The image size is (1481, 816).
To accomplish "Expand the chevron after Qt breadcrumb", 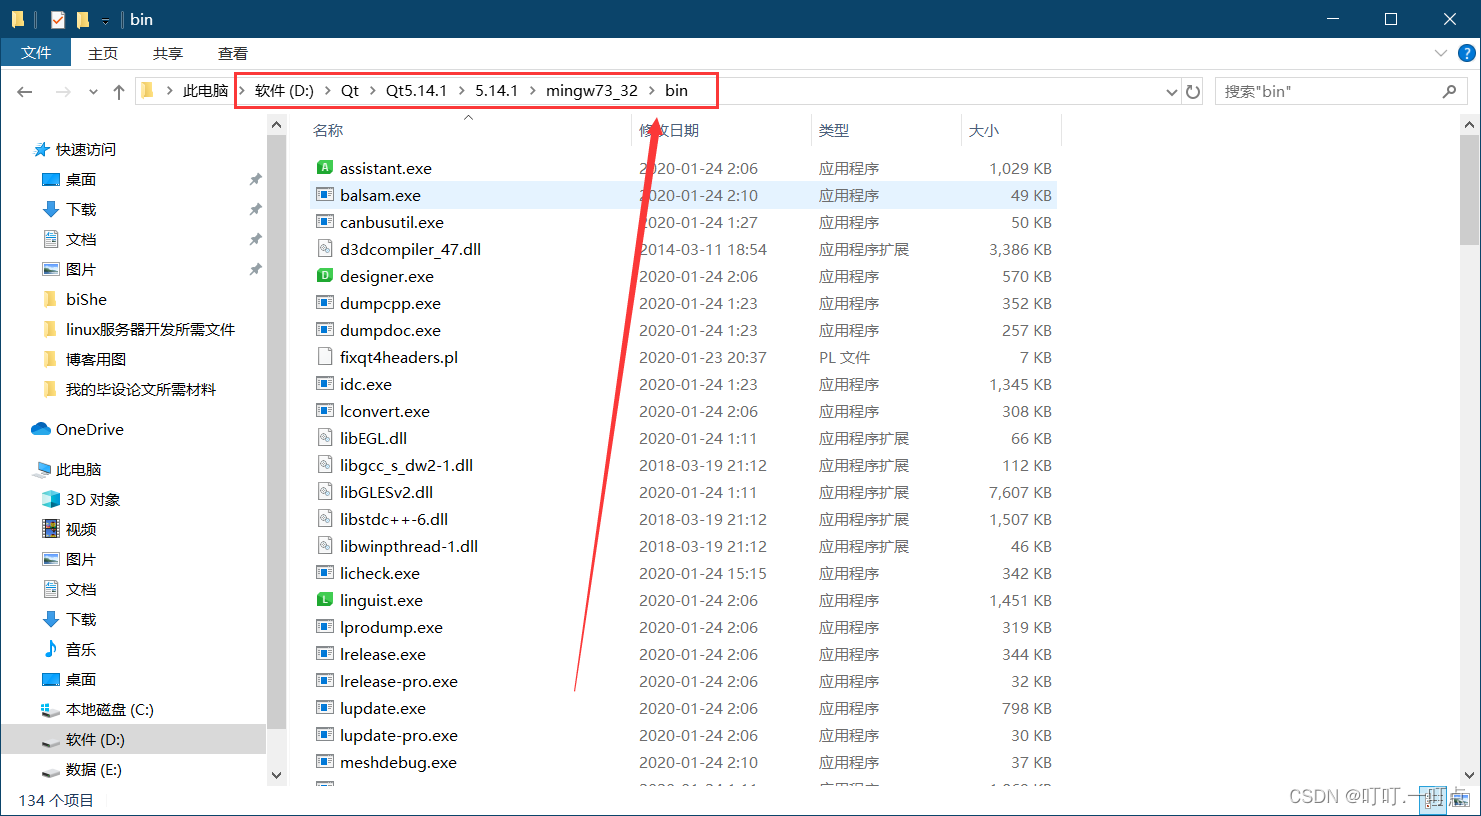I will 373,91.
